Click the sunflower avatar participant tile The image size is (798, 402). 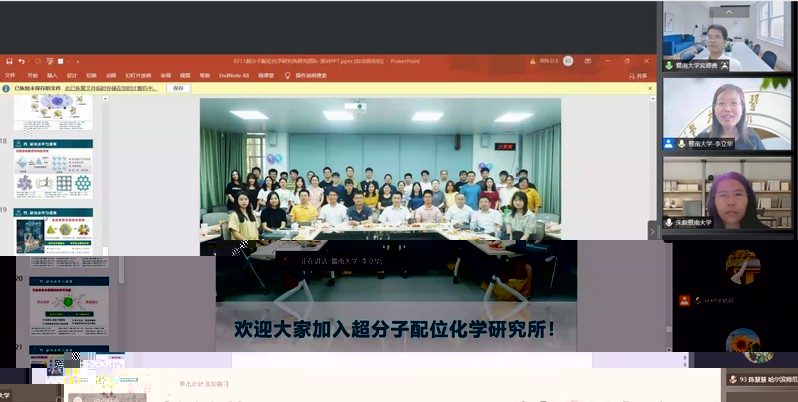742,344
